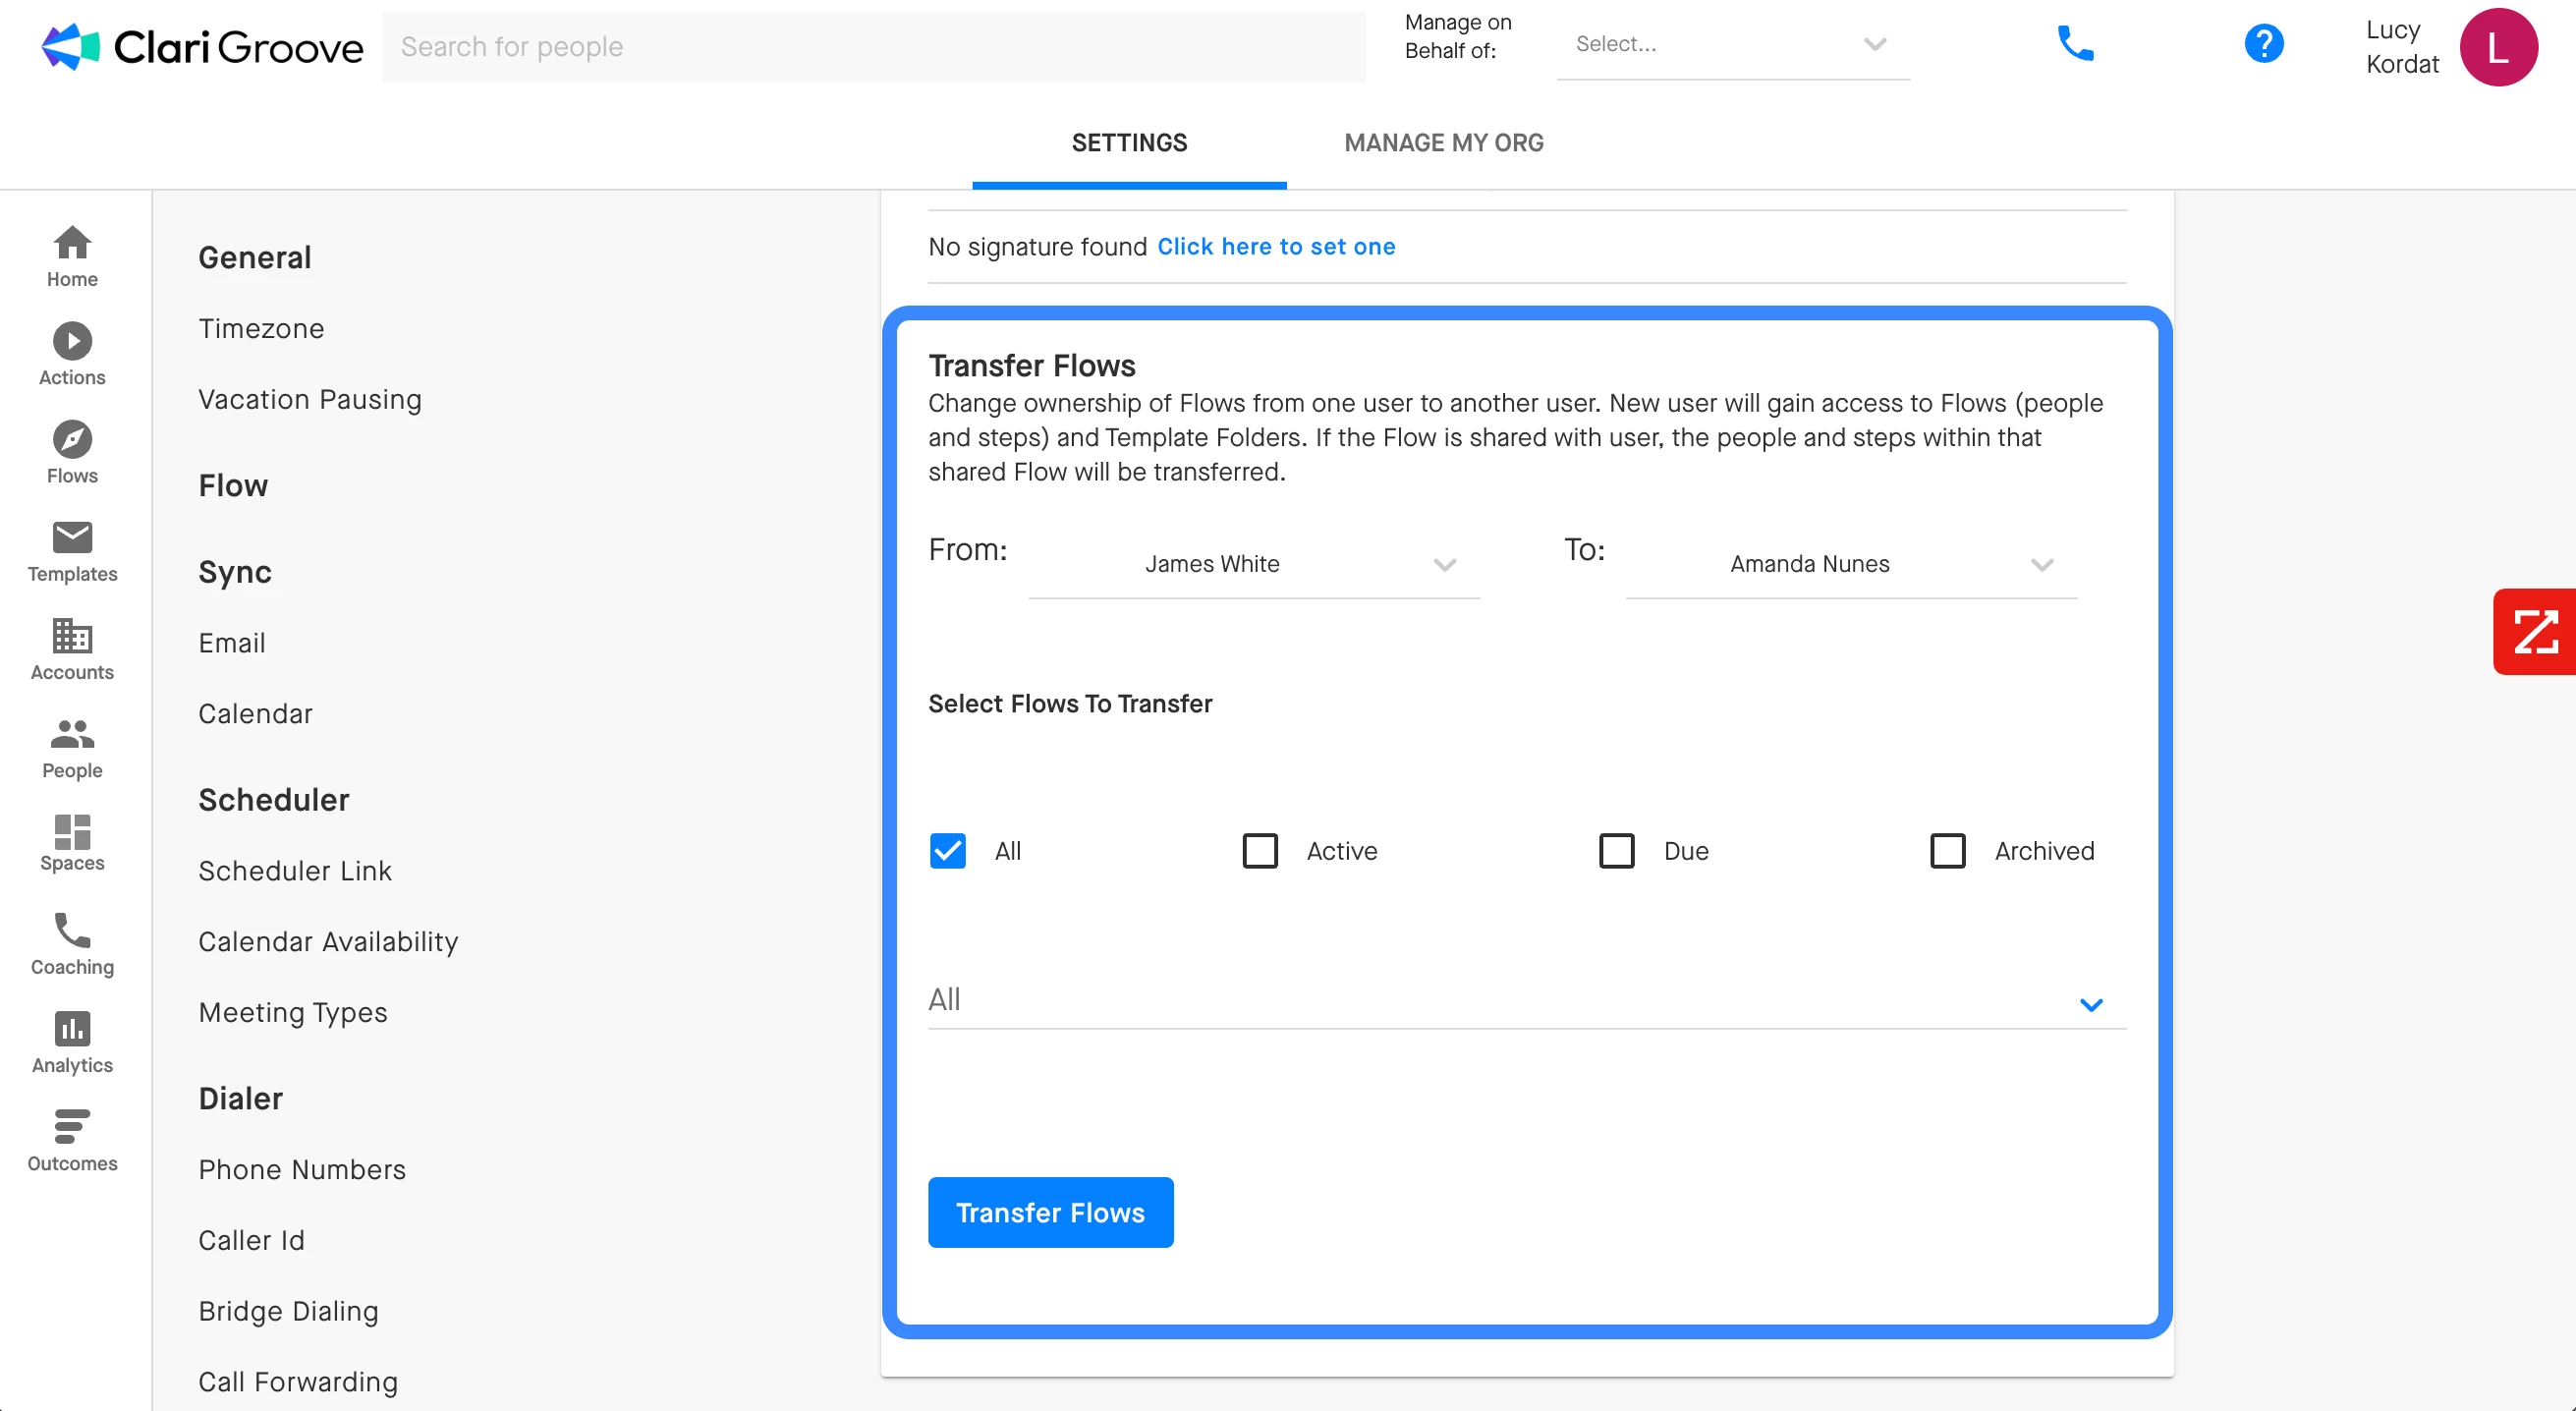
Task: Go to Coaching phone icon in sidebar
Action: click(x=72, y=931)
